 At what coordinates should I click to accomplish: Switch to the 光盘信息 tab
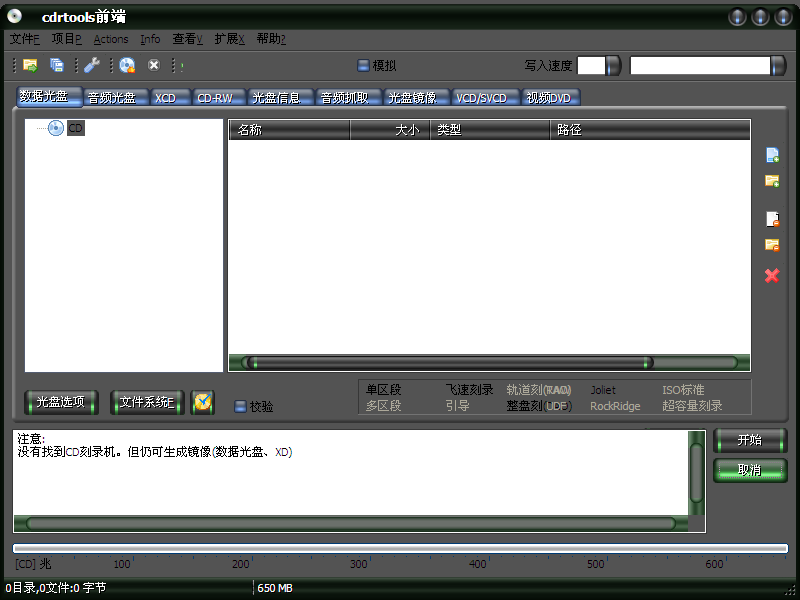click(281, 97)
